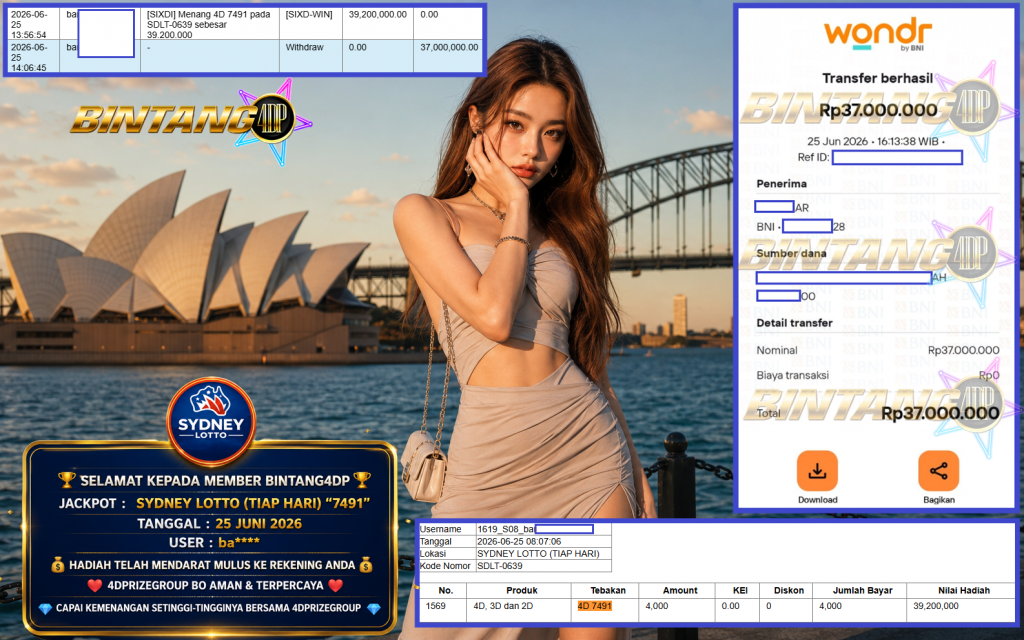Select the bold Rp37.000.000 Total value
The width and height of the screenshot is (1024, 640).
pyautogui.click(x=940, y=413)
